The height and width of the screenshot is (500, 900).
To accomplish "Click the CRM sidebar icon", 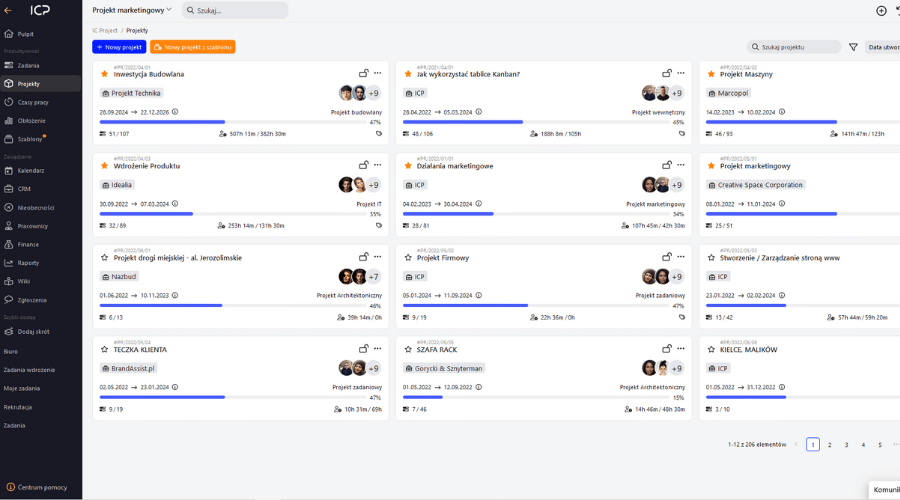I will coord(9,189).
